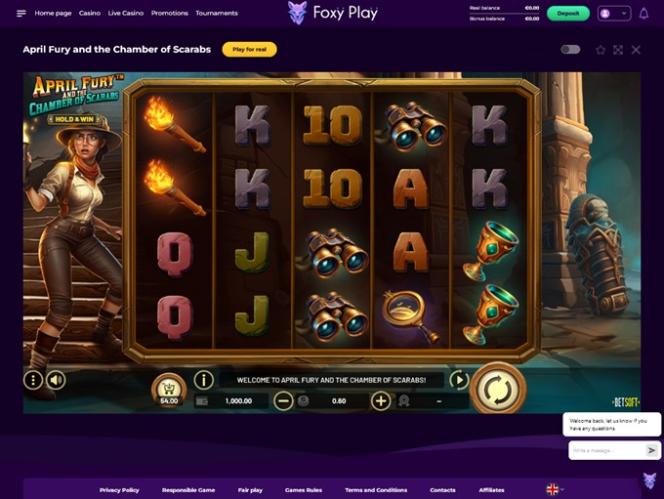Toggle the switch next to favorites star

[x=570, y=50]
